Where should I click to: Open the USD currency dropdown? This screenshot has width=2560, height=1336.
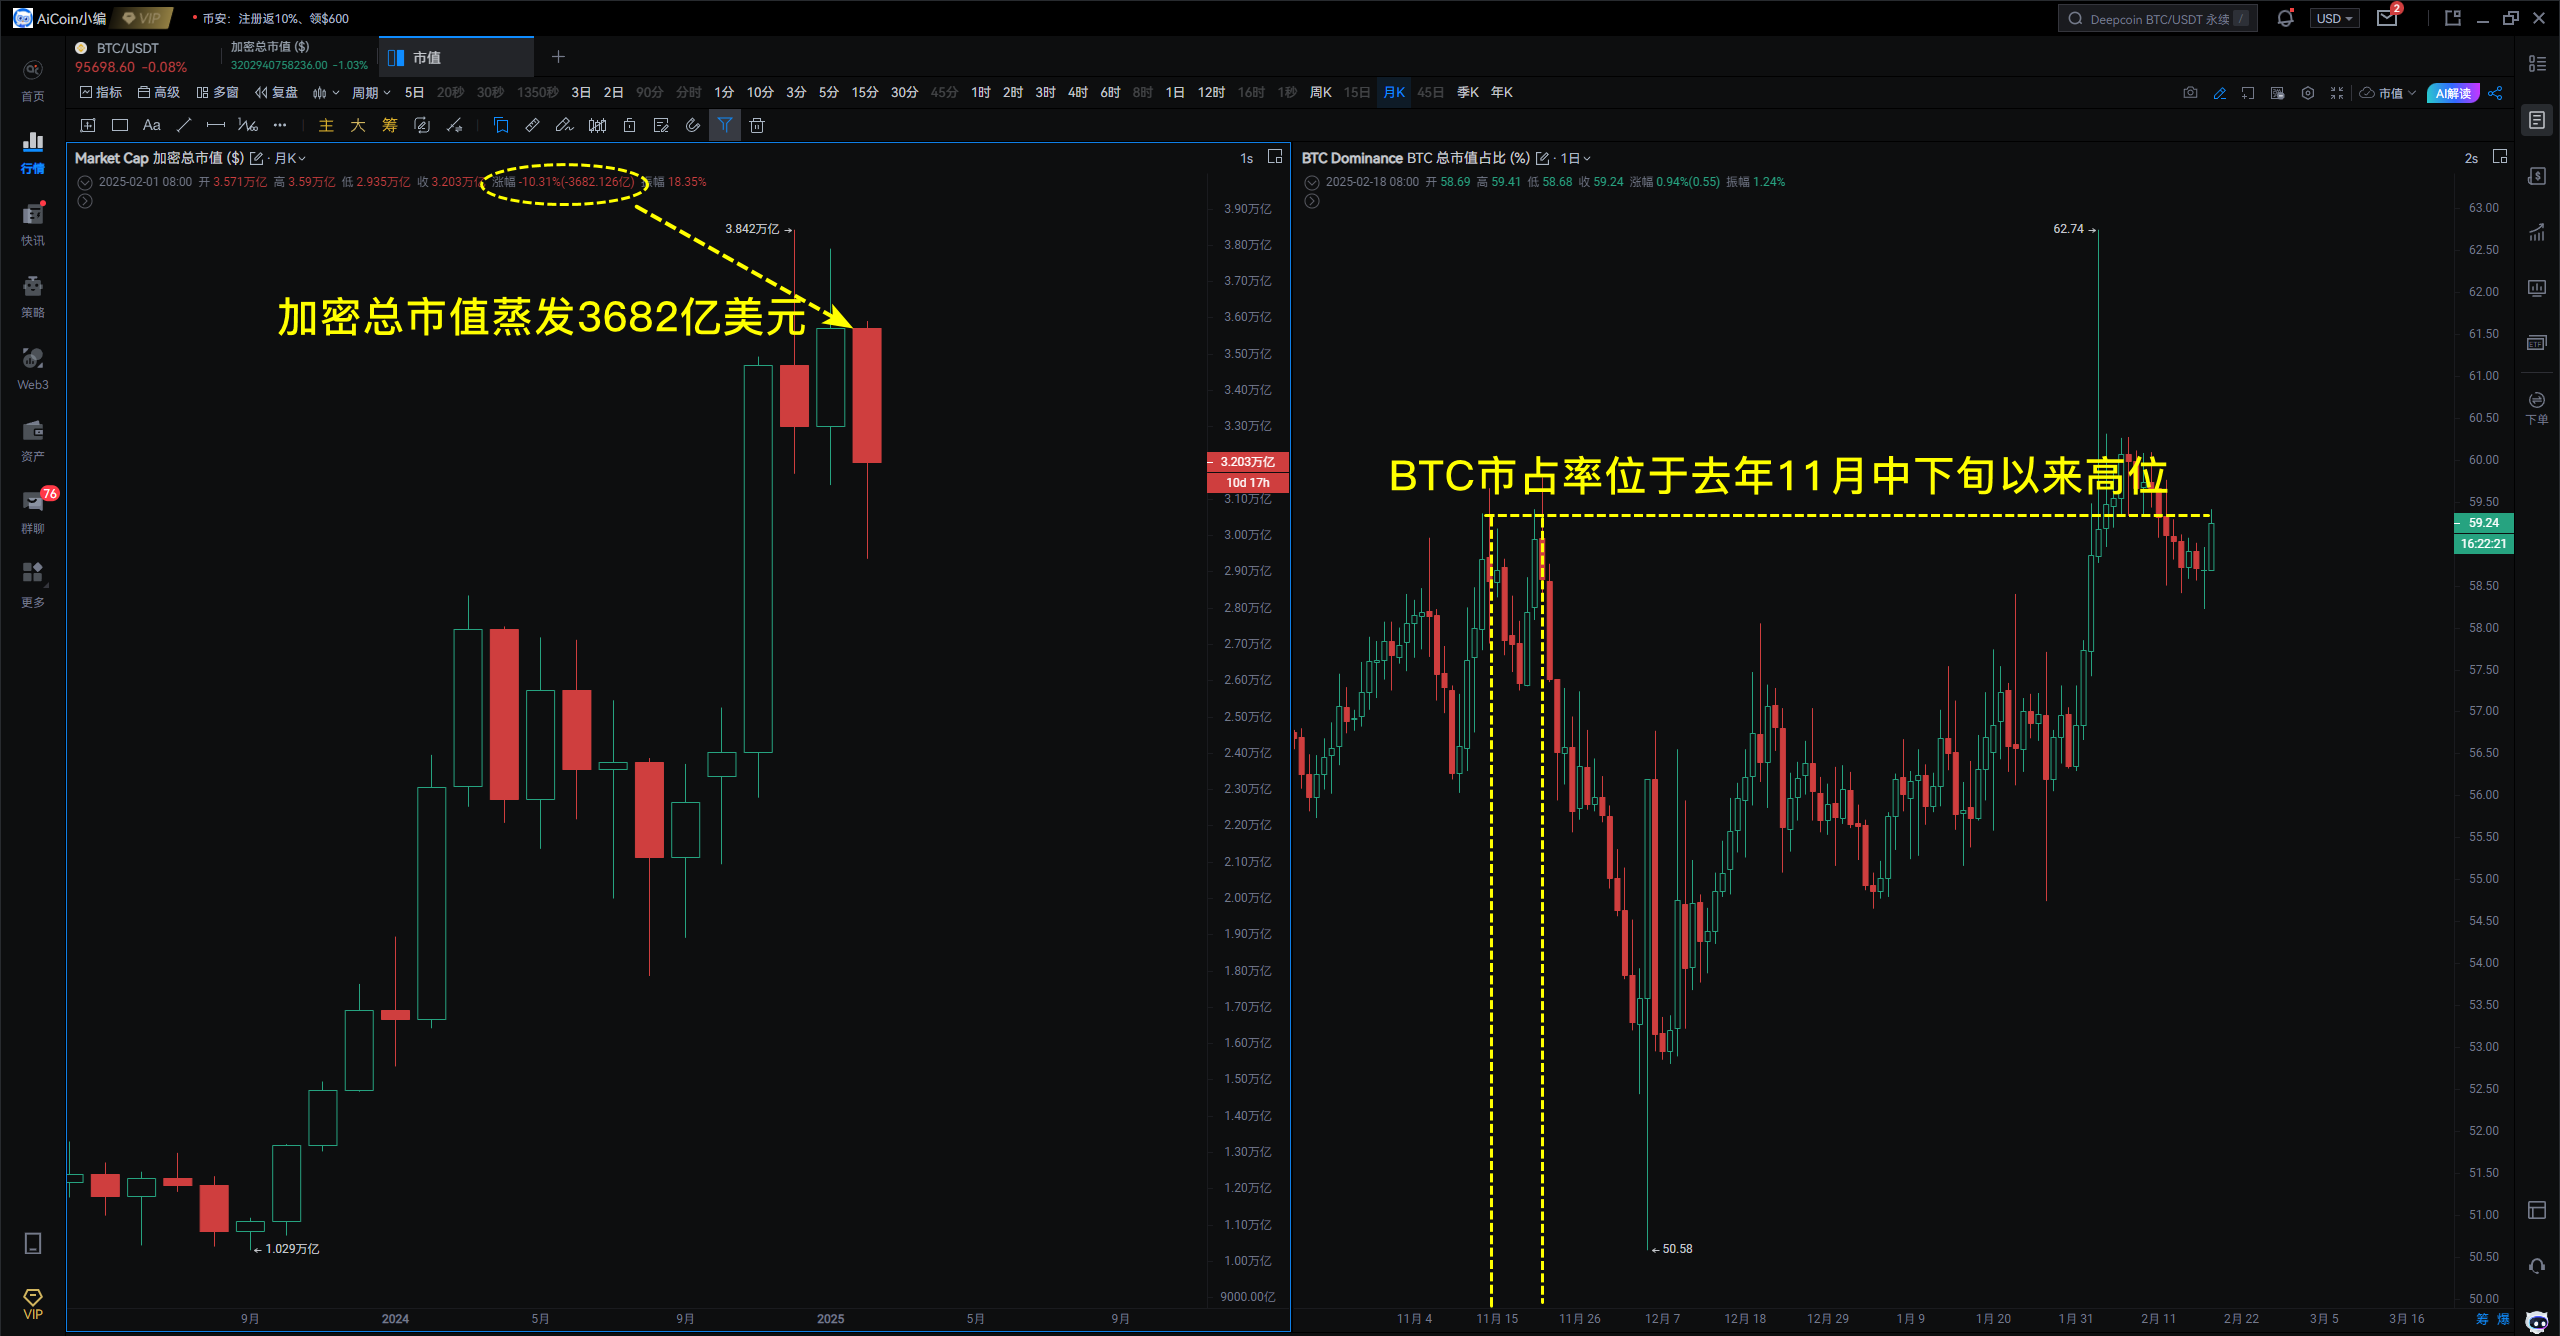click(2334, 18)
